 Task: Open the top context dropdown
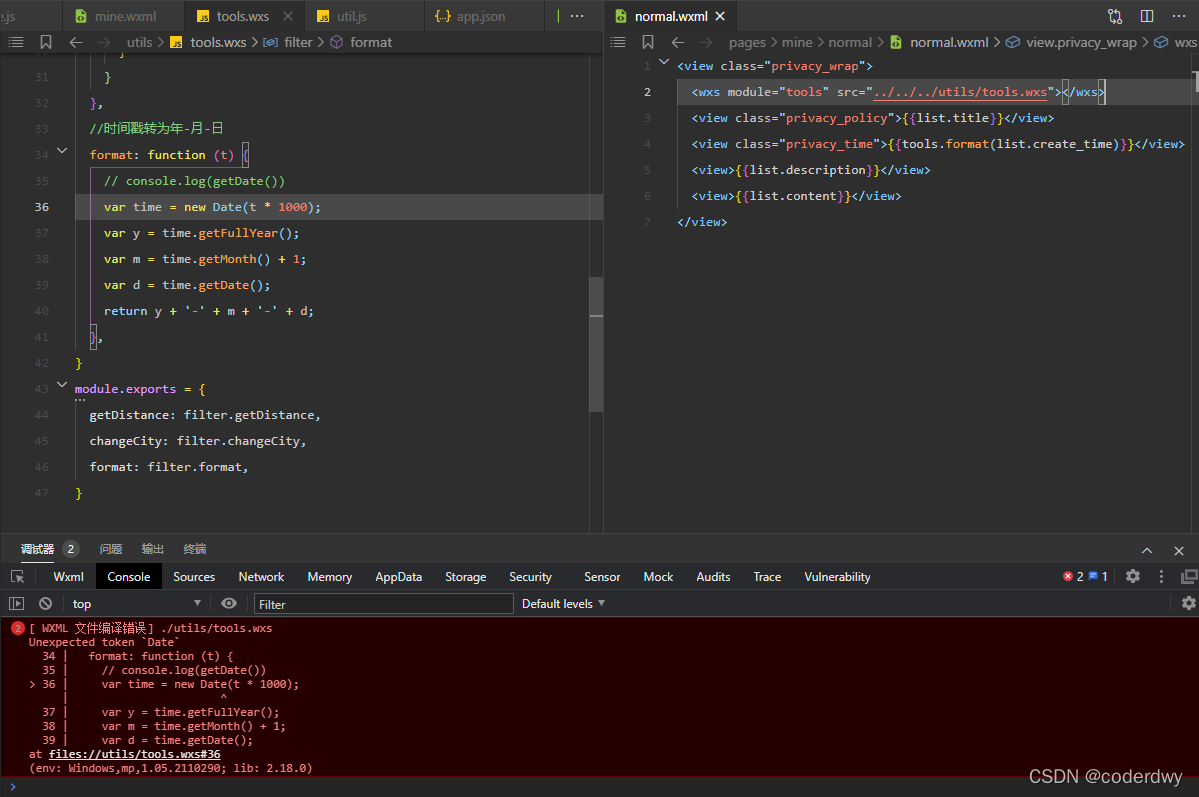(x=136, y=603)
